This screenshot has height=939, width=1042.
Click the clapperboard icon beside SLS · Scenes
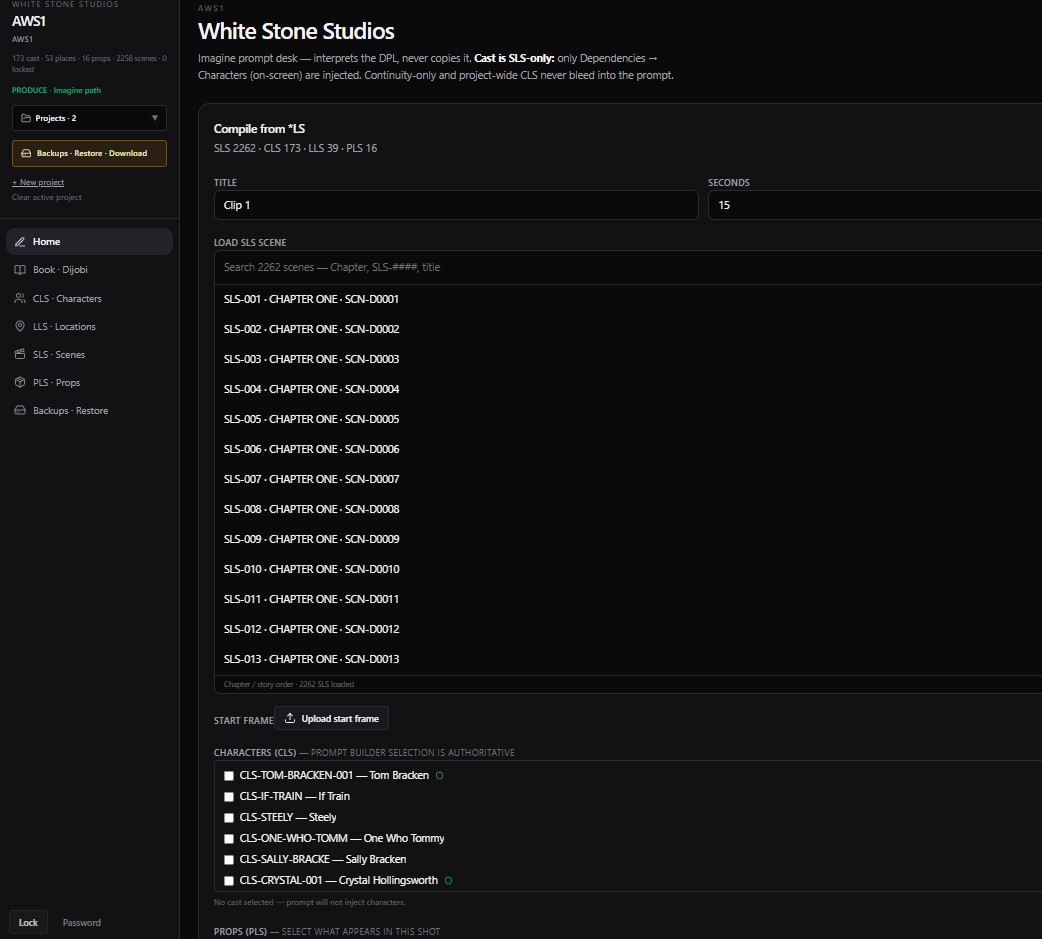[20, 354]
